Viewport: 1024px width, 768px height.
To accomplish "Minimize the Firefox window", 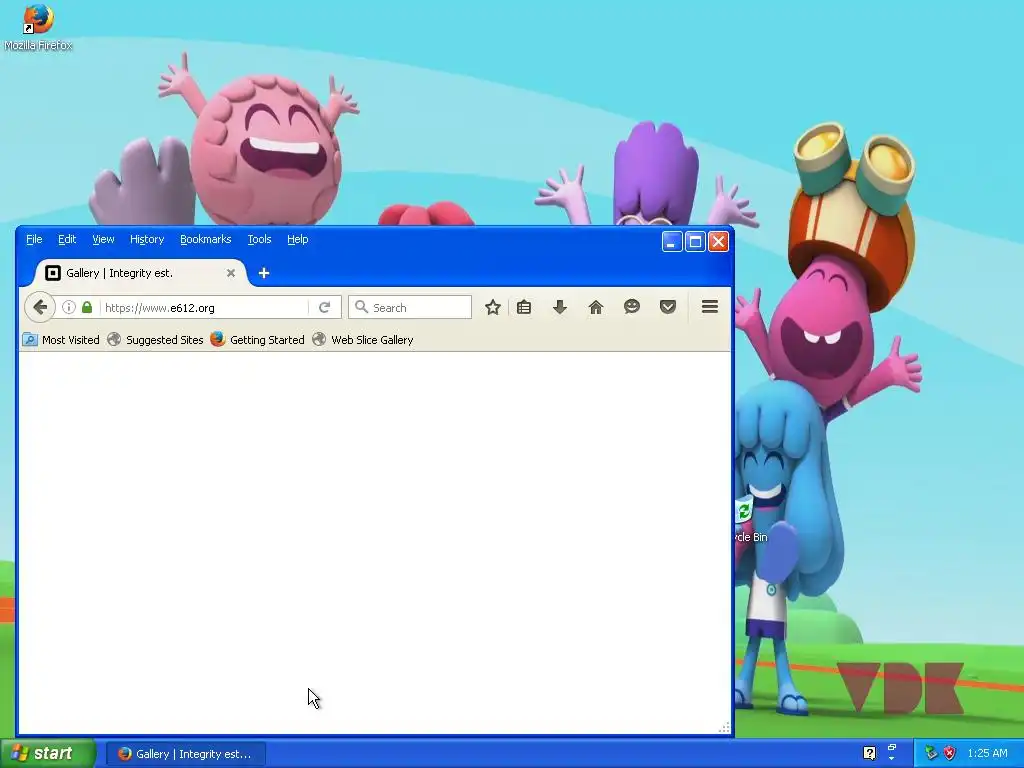I will 671,242.
